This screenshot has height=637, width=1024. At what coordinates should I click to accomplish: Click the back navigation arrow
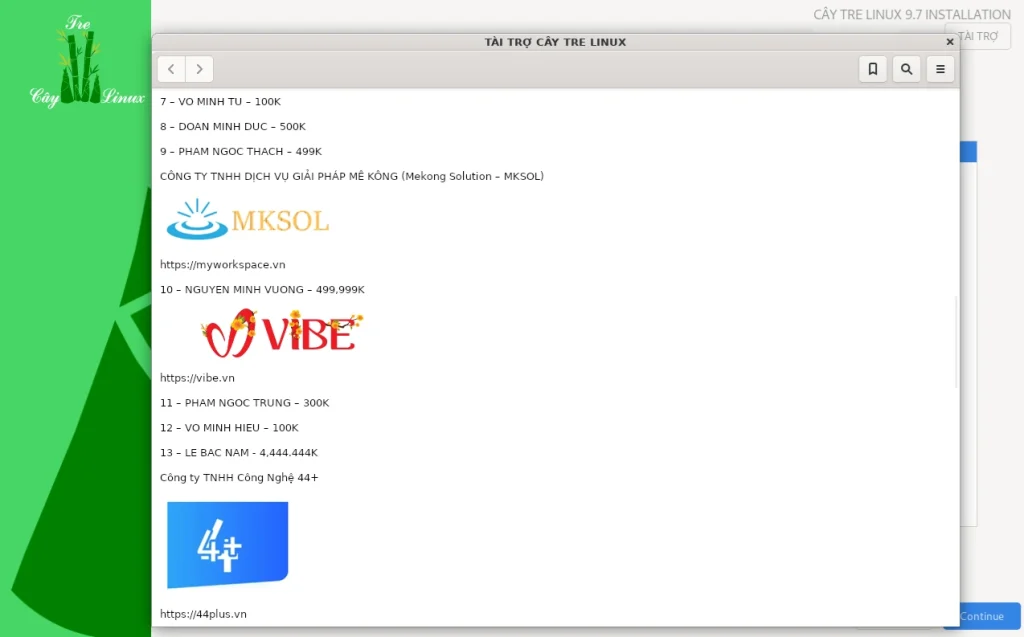171,69
